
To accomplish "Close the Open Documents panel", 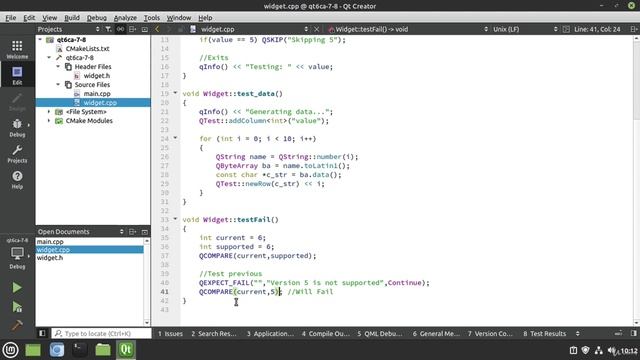I will coord(144,231).
